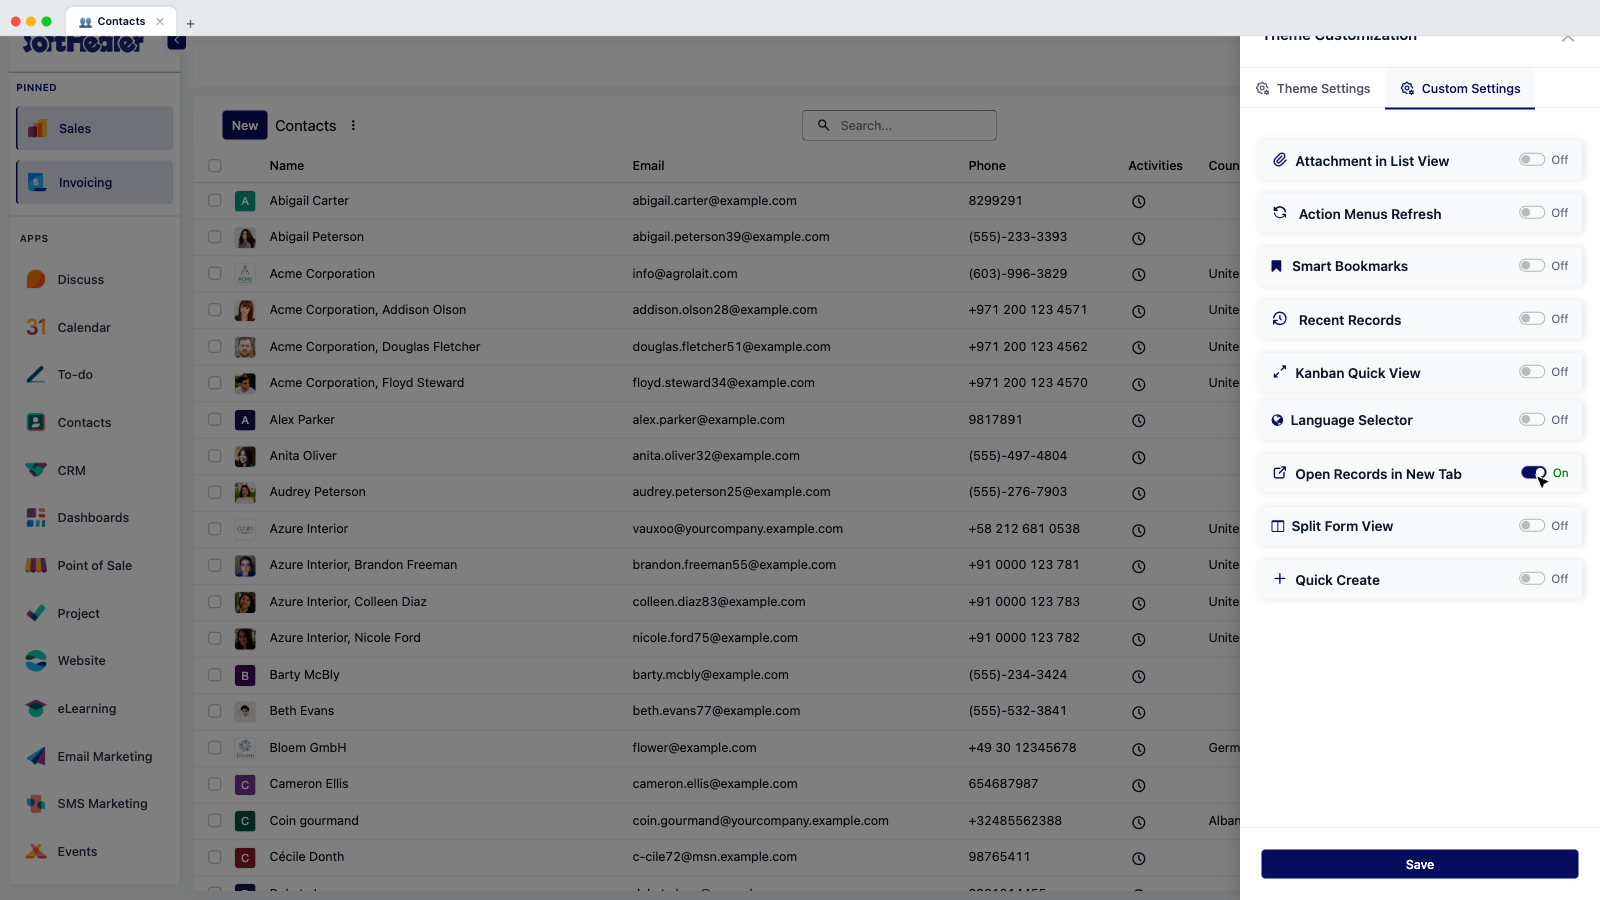
Task: Enable the Quick Create toggle
Action: (1532, 579)
